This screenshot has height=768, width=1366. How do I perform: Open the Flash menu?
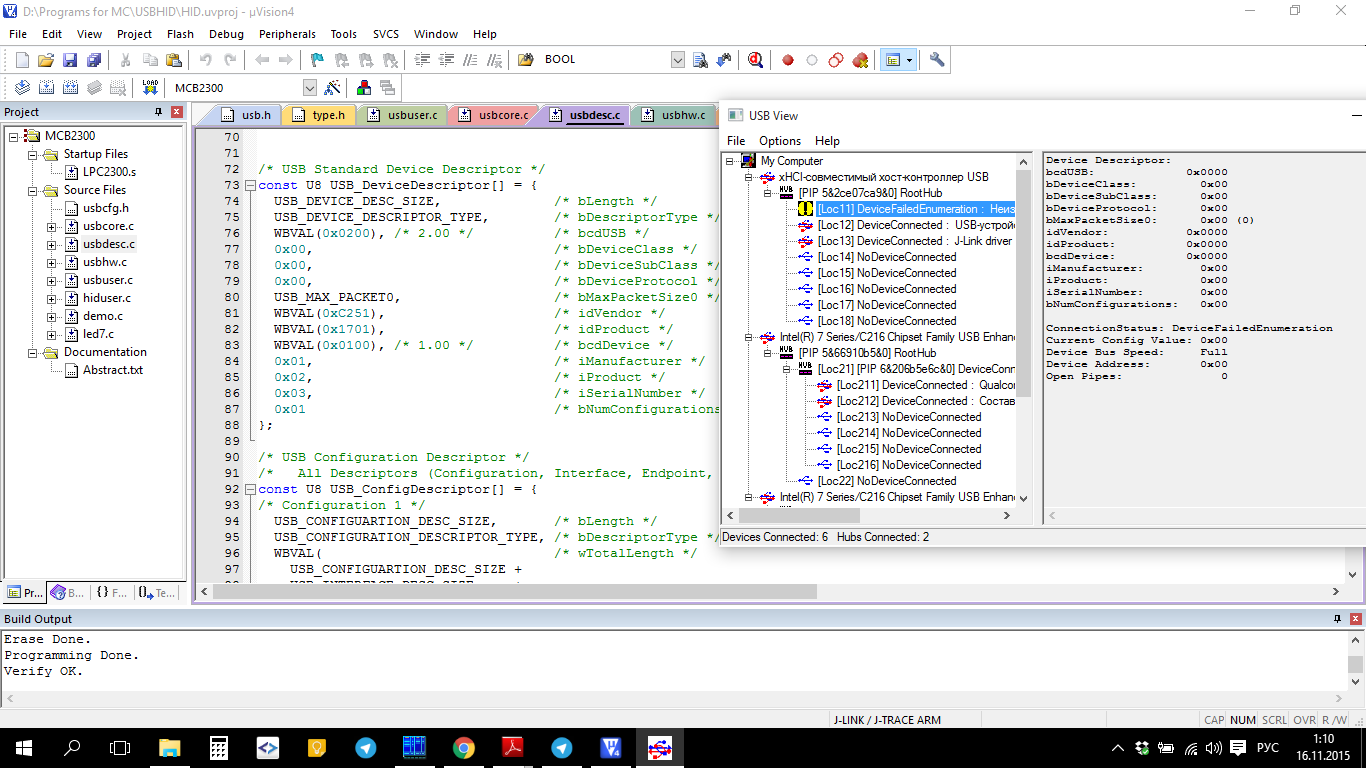181,34
